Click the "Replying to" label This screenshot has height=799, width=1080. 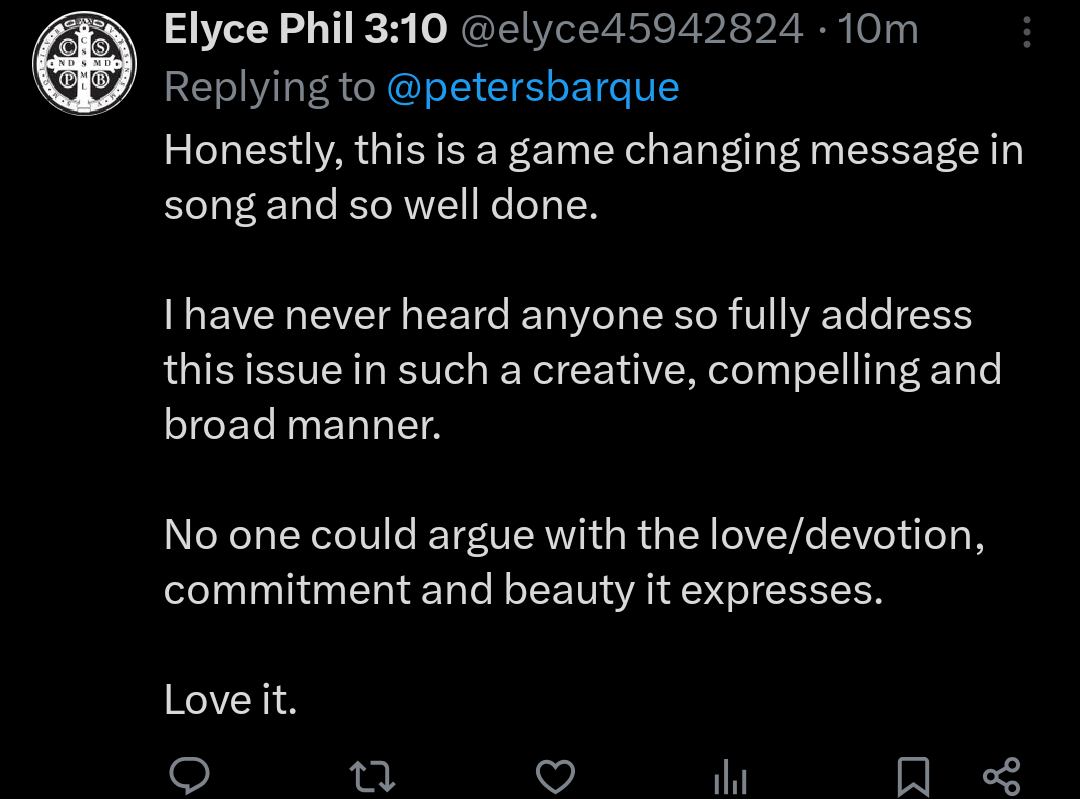[x=269, y=88]
